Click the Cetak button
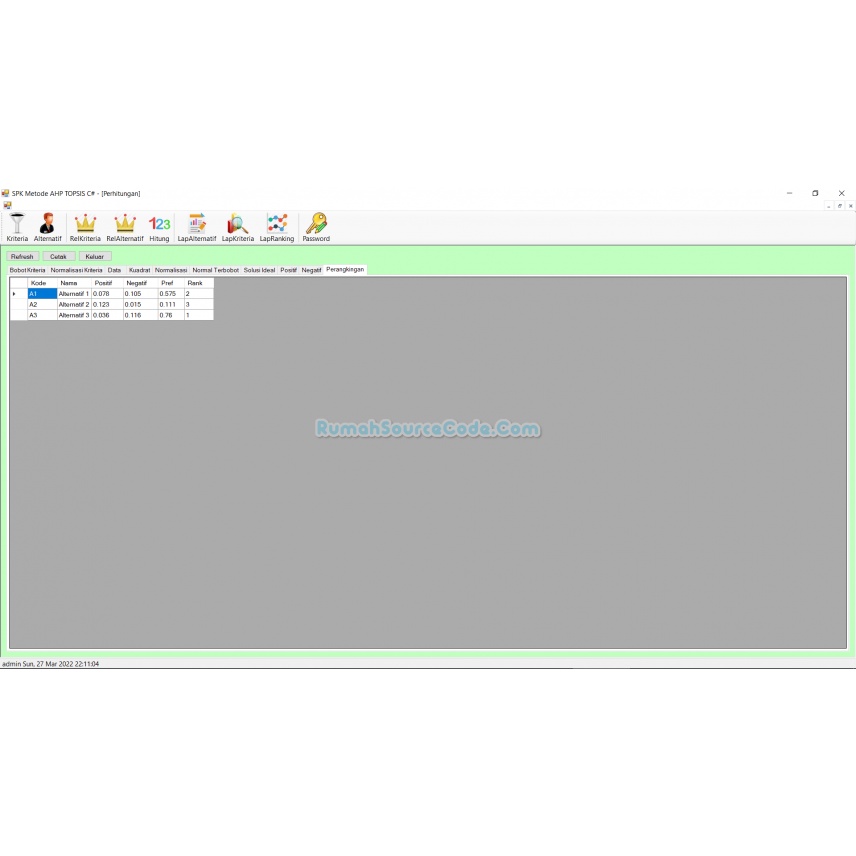The image size is (856, 856). point(58,257)
